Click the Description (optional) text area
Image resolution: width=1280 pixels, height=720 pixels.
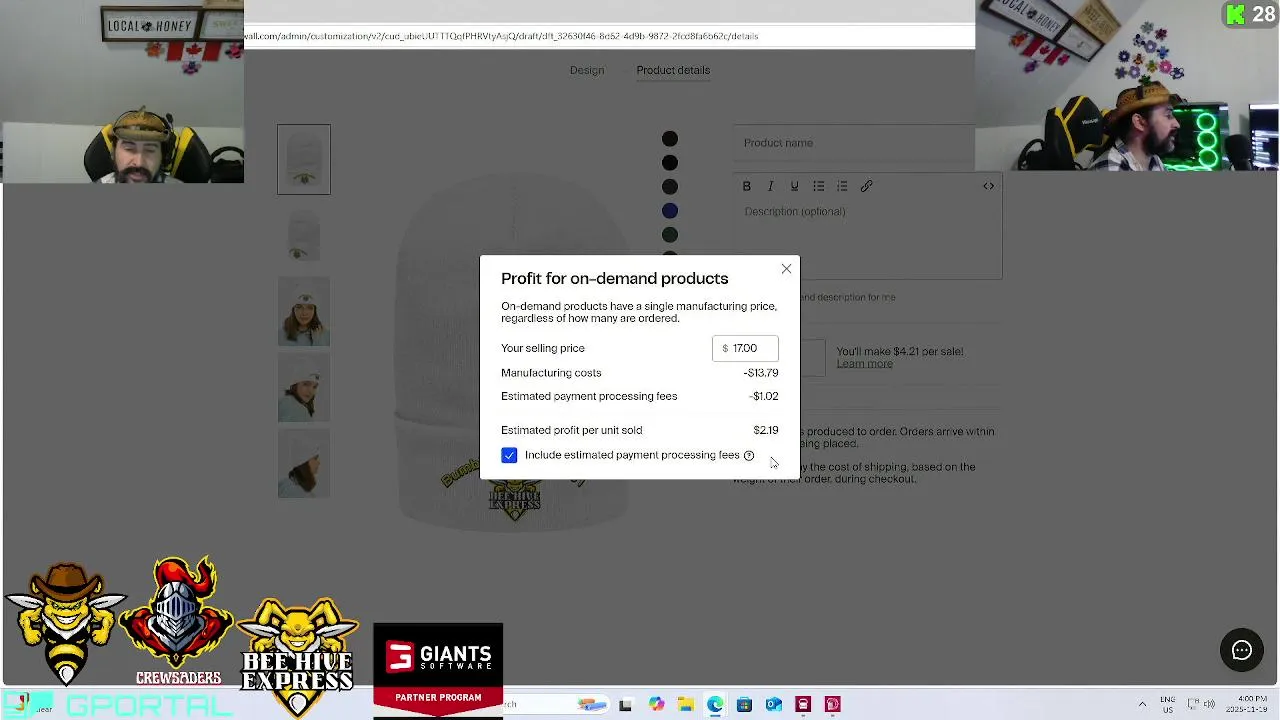pyautogui.click(x=868, y=240)
